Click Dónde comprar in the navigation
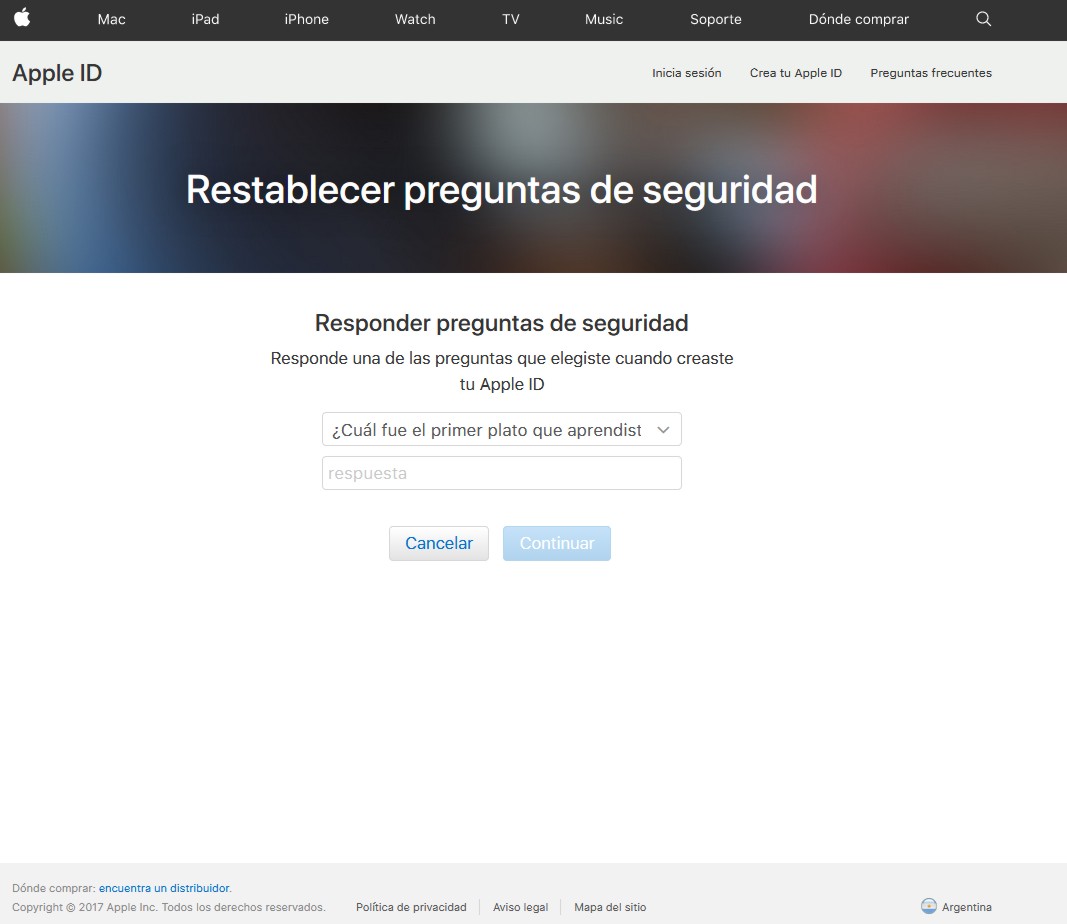This screenshot has width=1067, height=924. (859, 19)
